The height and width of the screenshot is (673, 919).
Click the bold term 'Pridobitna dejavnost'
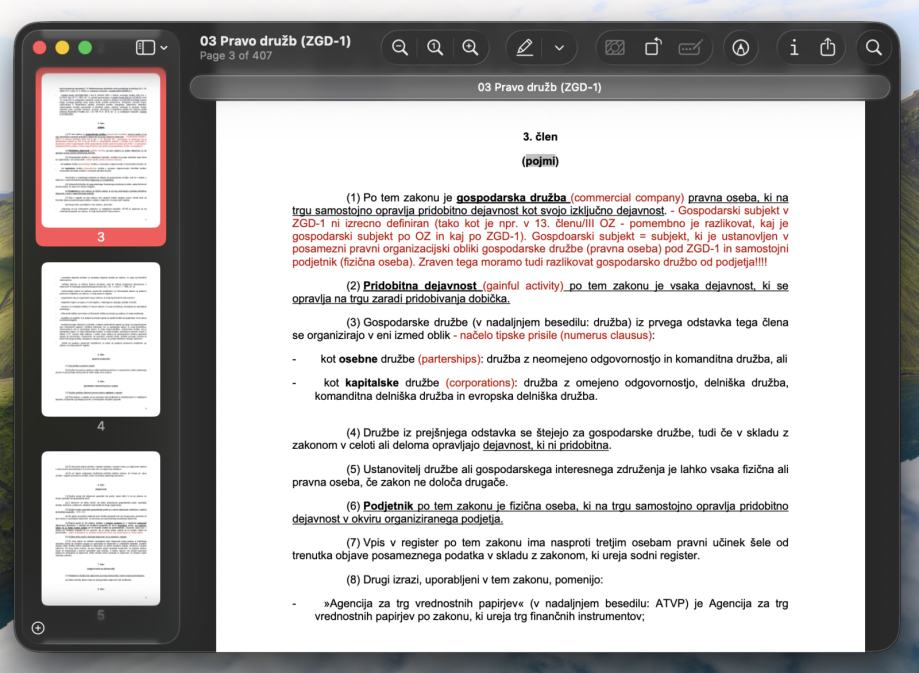pos(420,286)
